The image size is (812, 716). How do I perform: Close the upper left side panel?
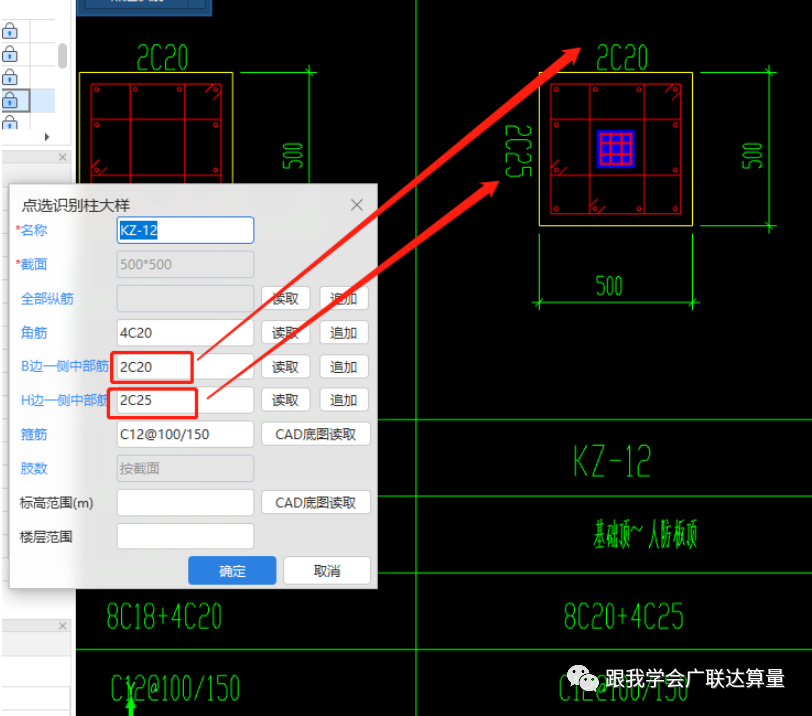[63, 157]
